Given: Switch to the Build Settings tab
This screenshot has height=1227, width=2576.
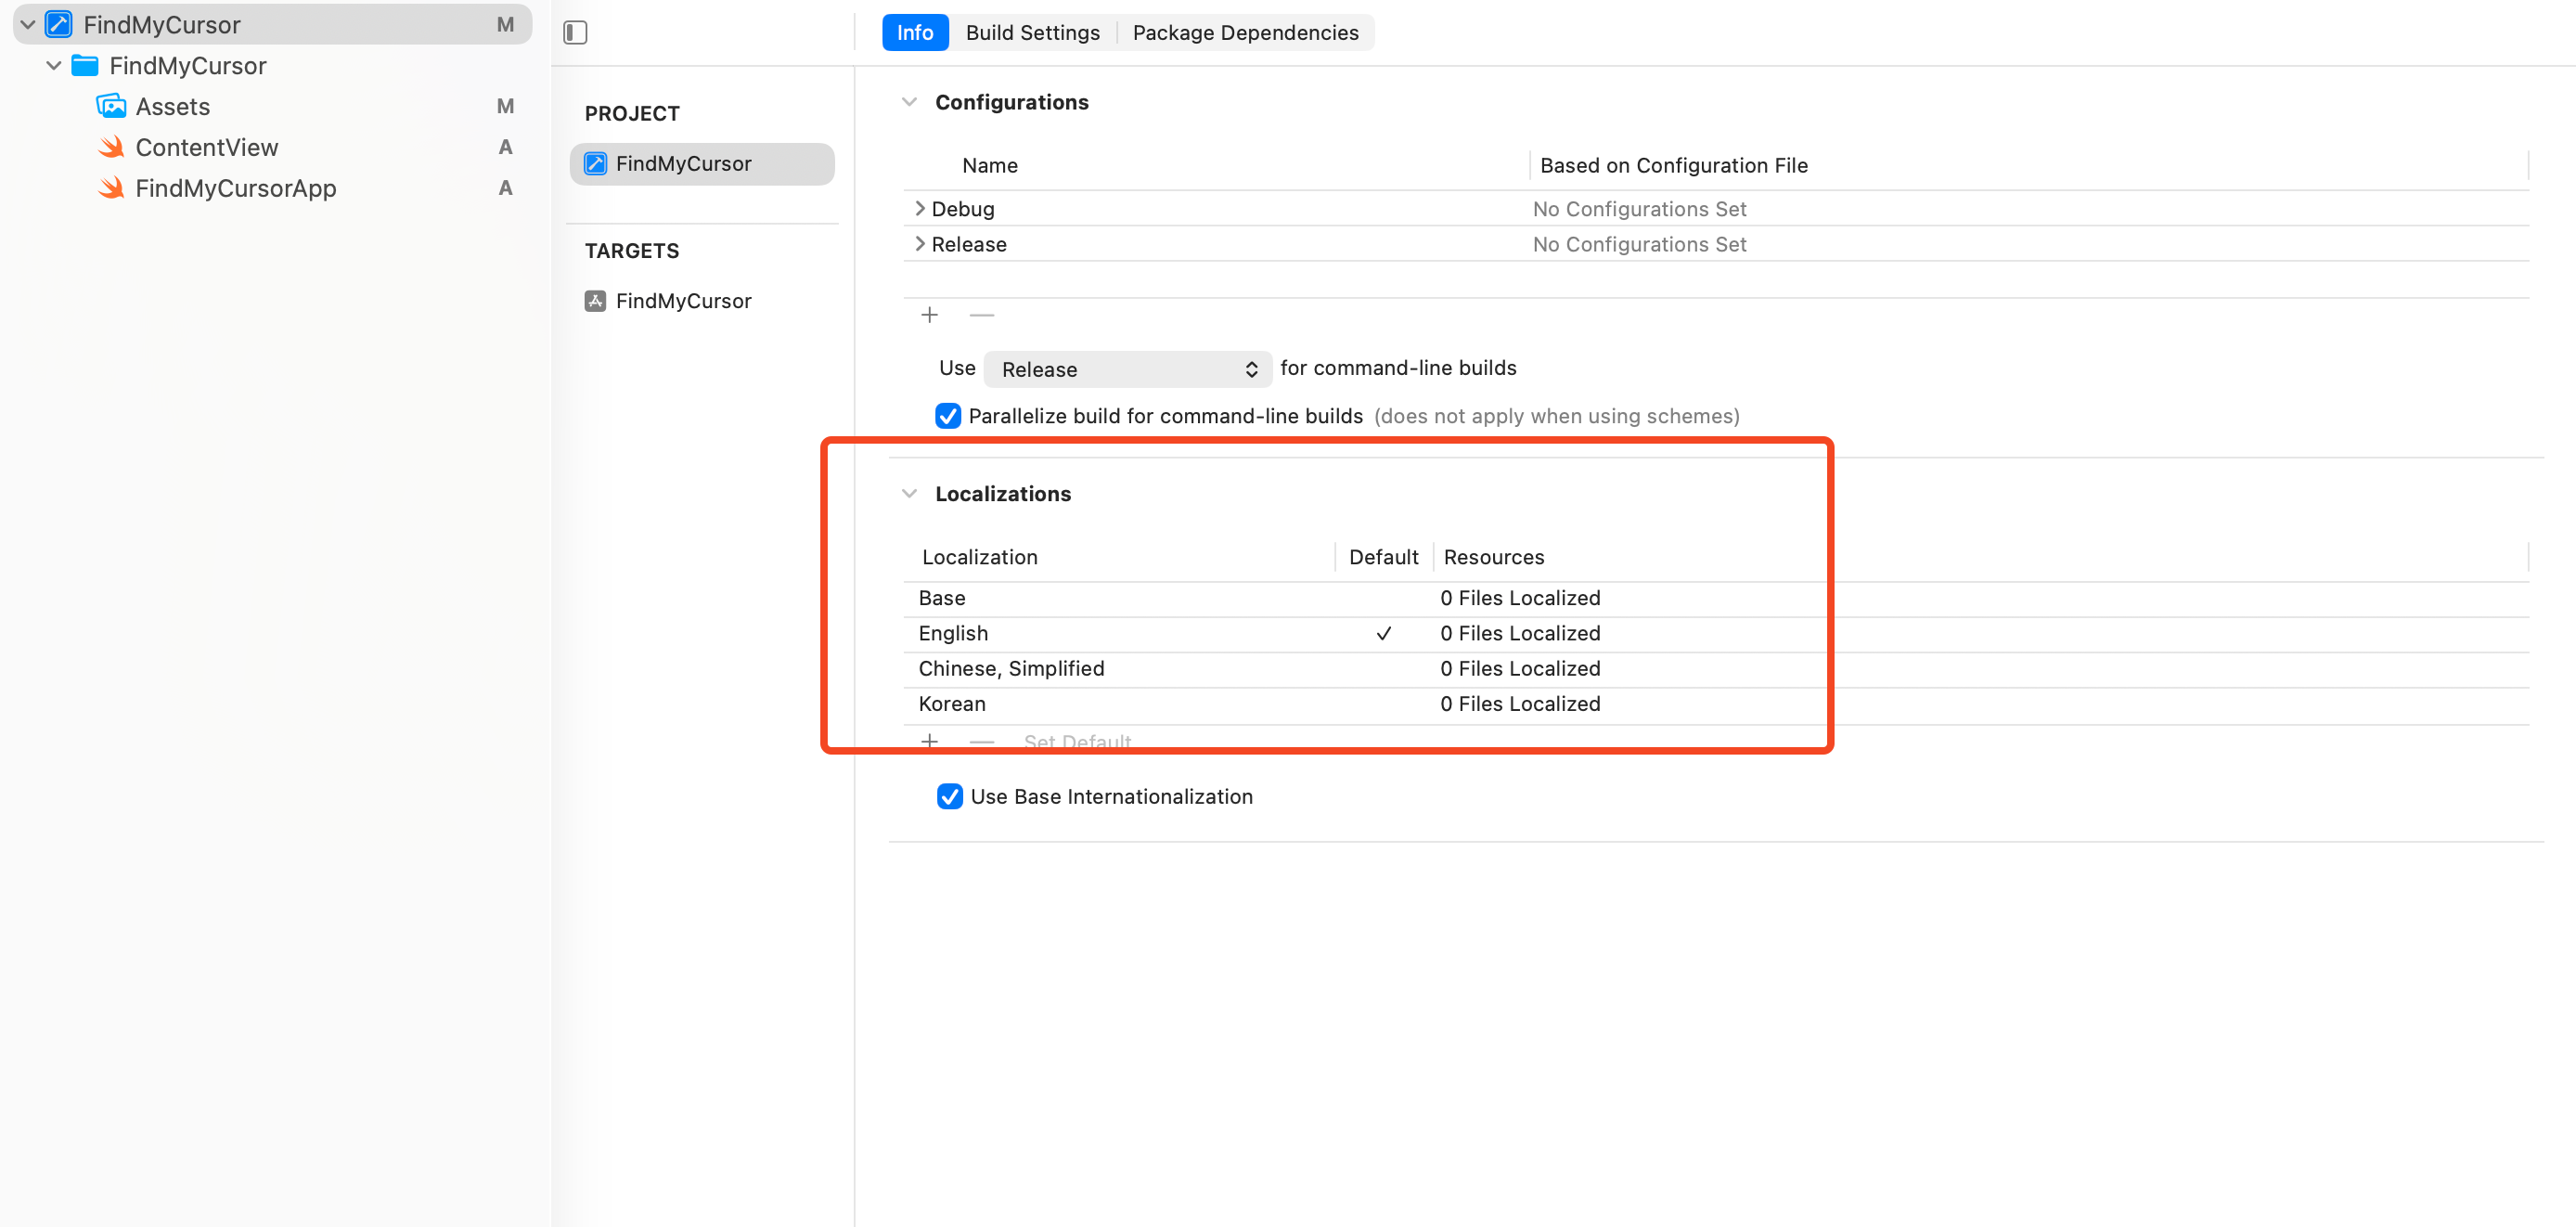Looking at the screenshot, I should [1032, 32].
